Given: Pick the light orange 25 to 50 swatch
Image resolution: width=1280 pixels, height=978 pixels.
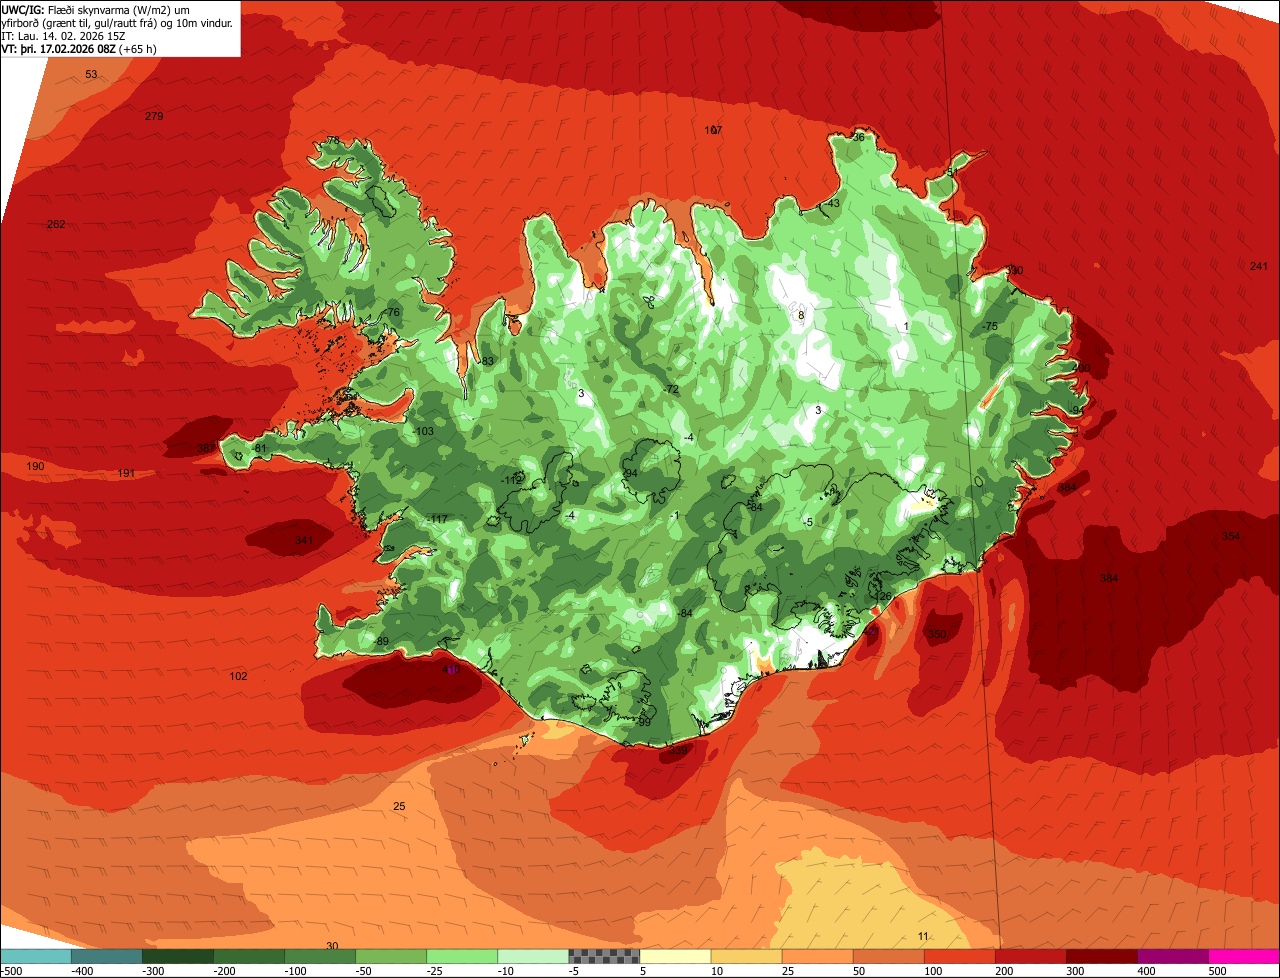Looking at the screenshot, I should (x=817, y=956).
